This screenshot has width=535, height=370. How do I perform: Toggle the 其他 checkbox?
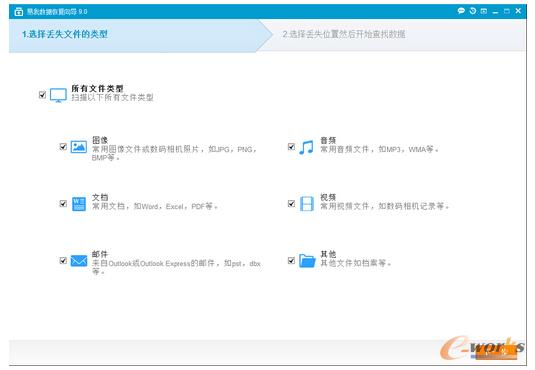[x=291, y=261]
